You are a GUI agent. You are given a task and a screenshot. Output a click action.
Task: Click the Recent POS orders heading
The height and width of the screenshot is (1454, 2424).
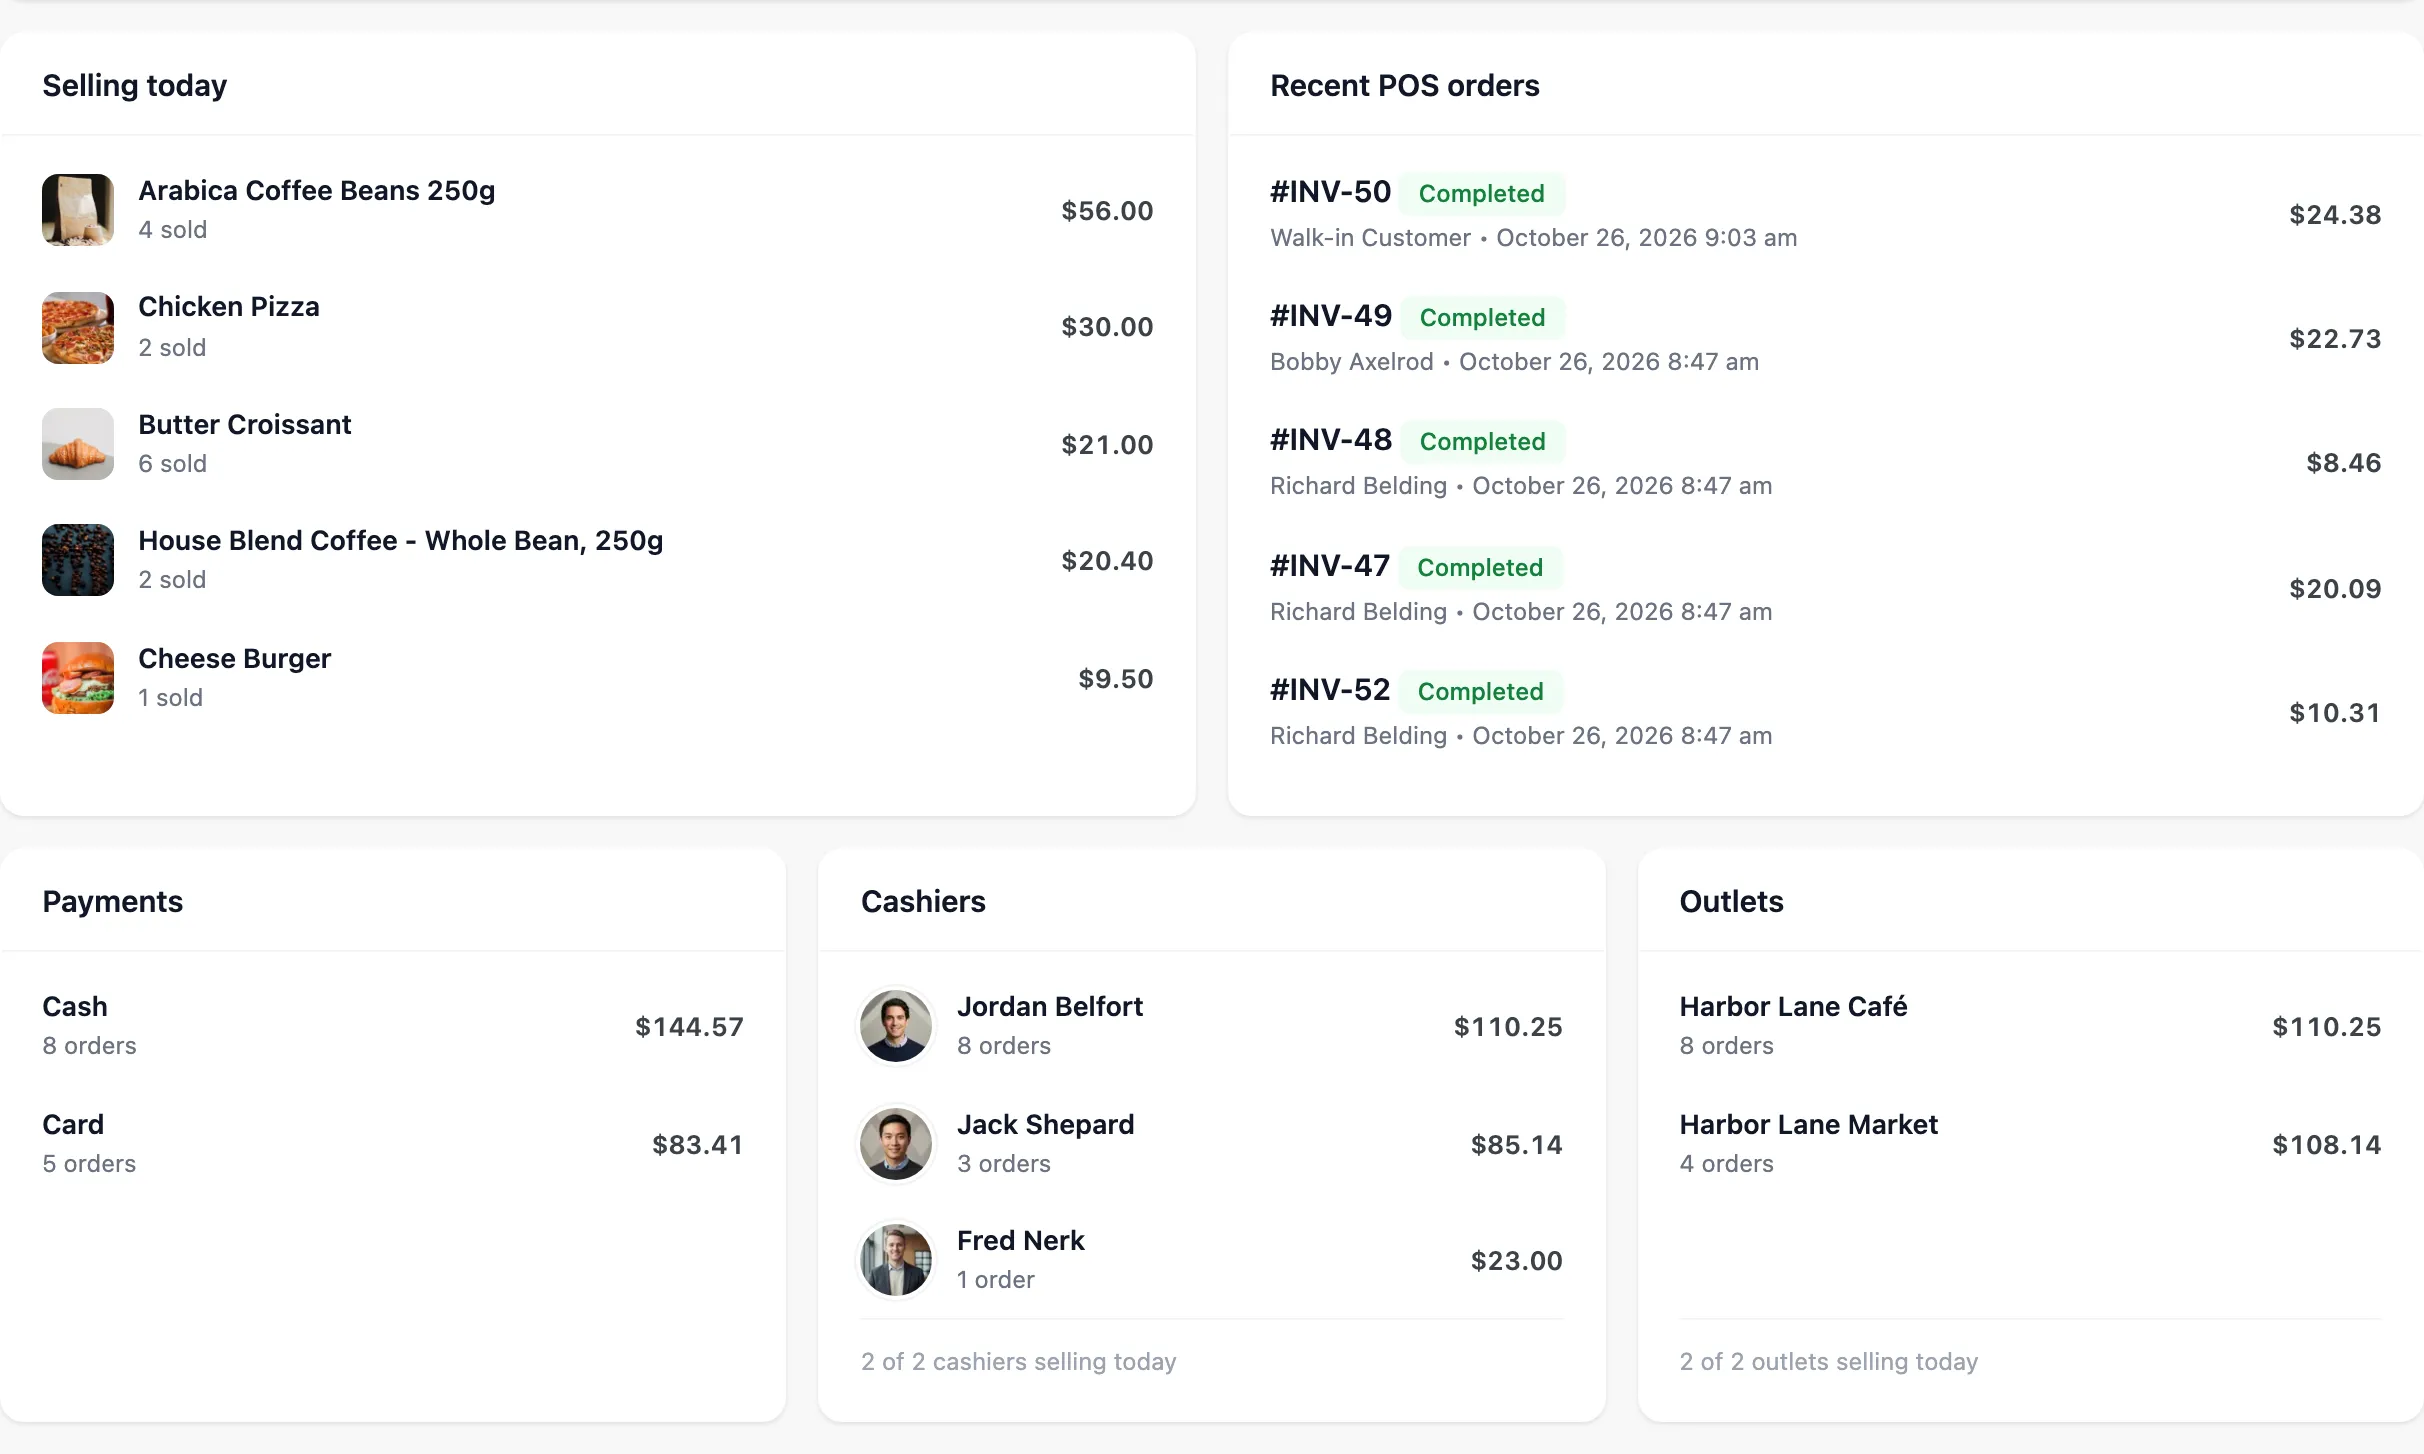[1404, 86]
